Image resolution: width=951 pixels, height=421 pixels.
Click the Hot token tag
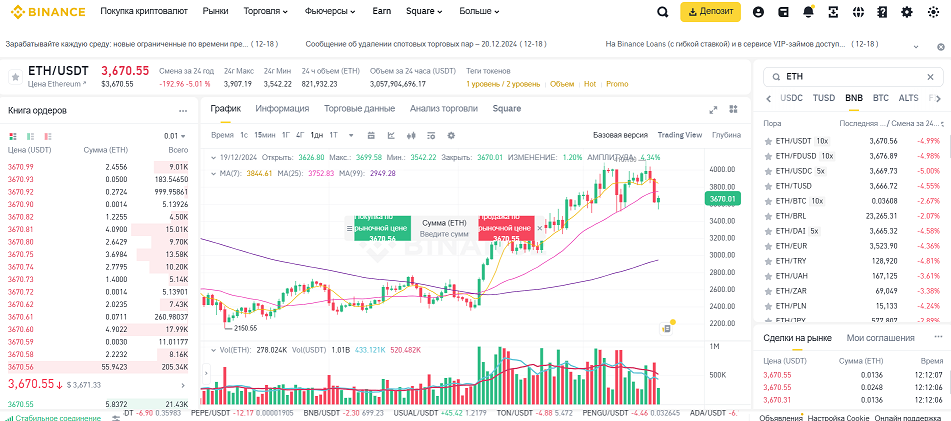pos(590,84)
